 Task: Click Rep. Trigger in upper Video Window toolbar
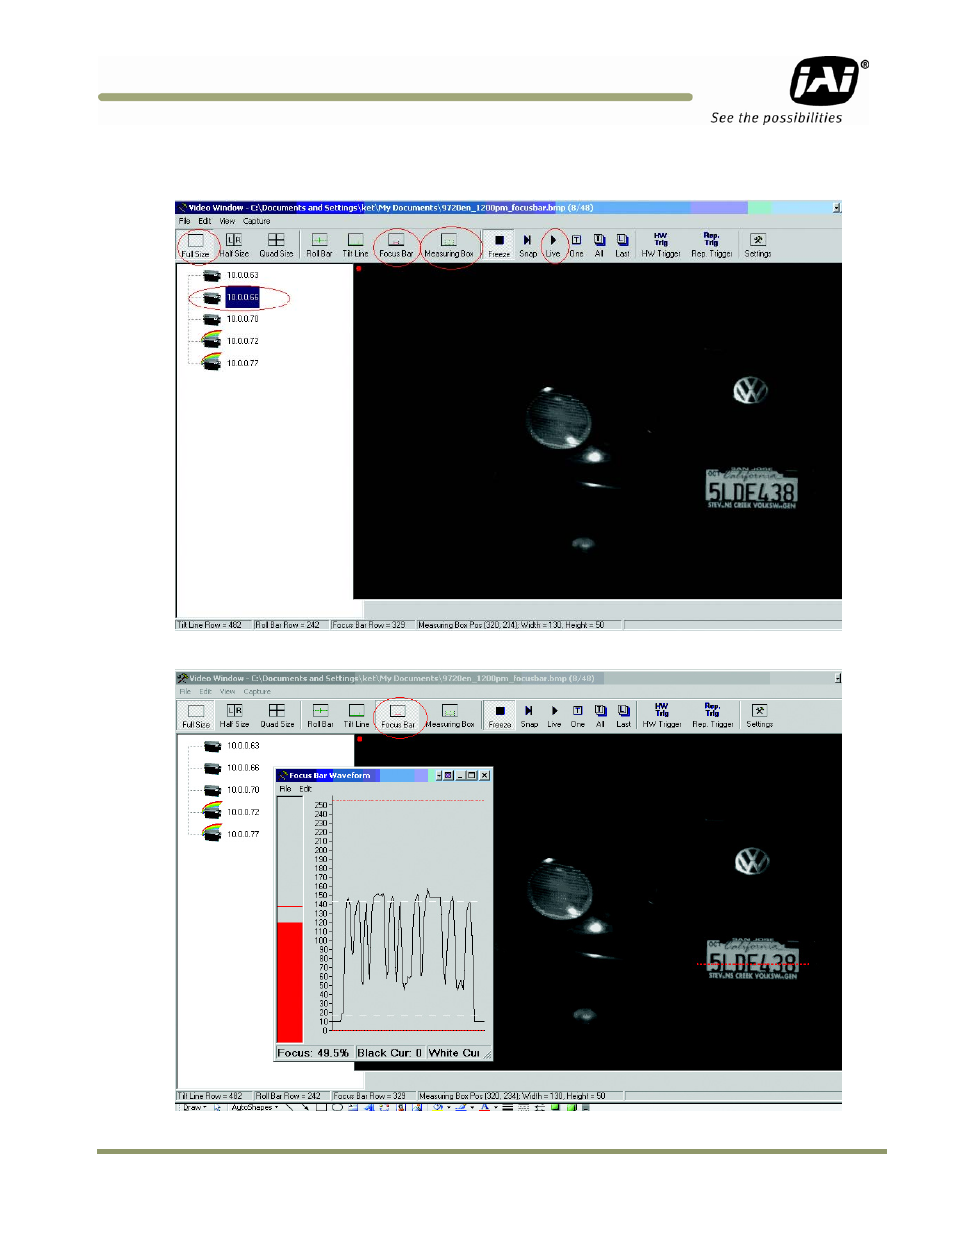coord(712,245)
